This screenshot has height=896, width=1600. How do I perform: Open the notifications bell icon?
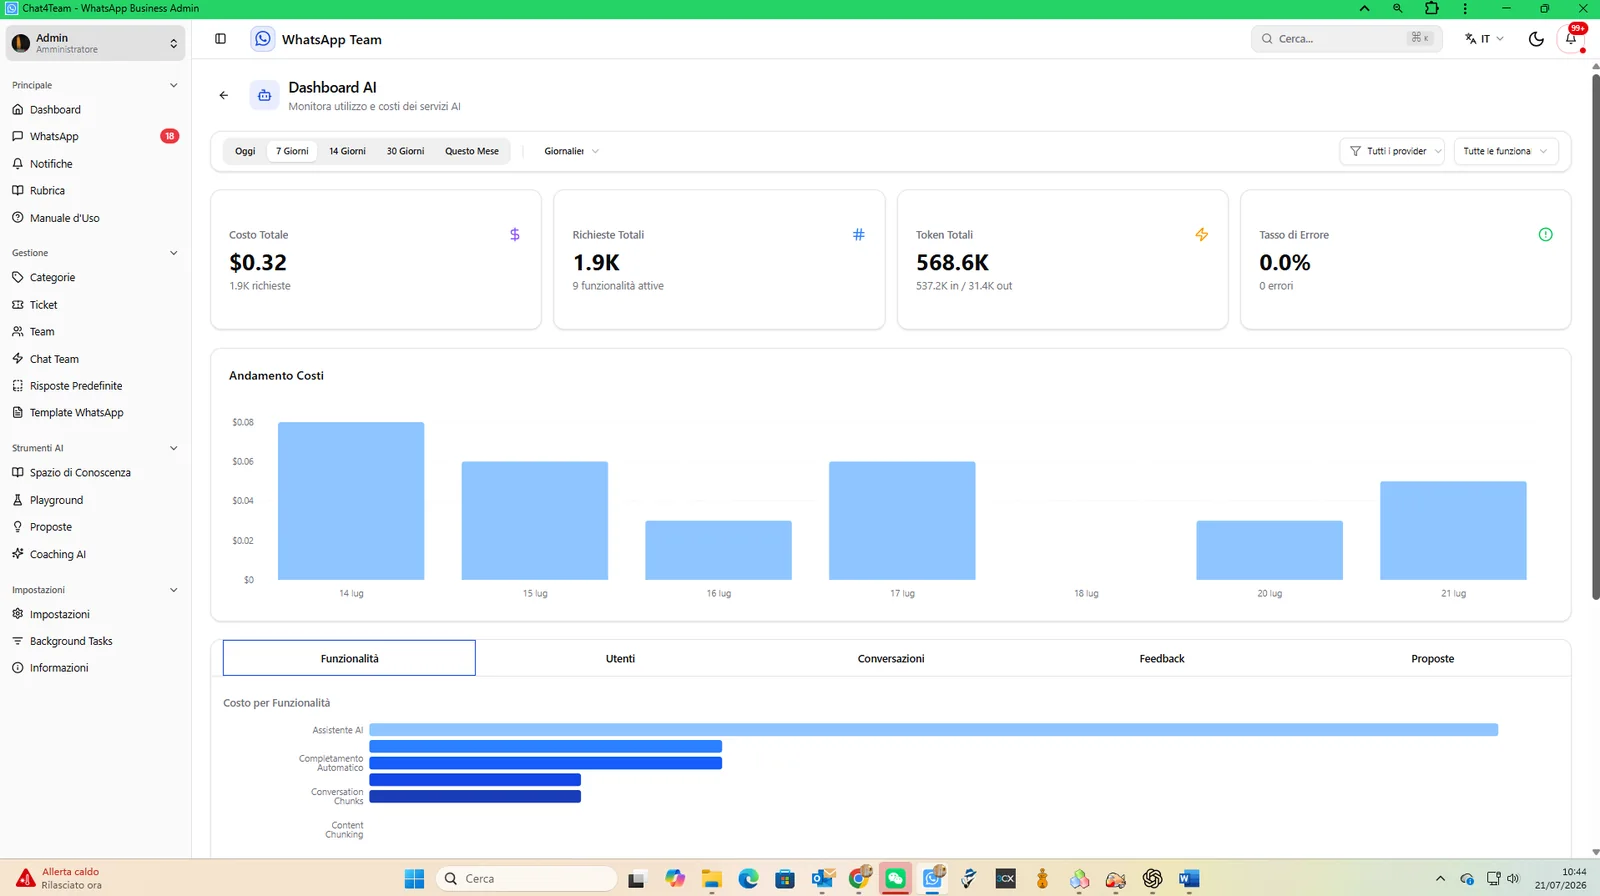[1571, 39]
